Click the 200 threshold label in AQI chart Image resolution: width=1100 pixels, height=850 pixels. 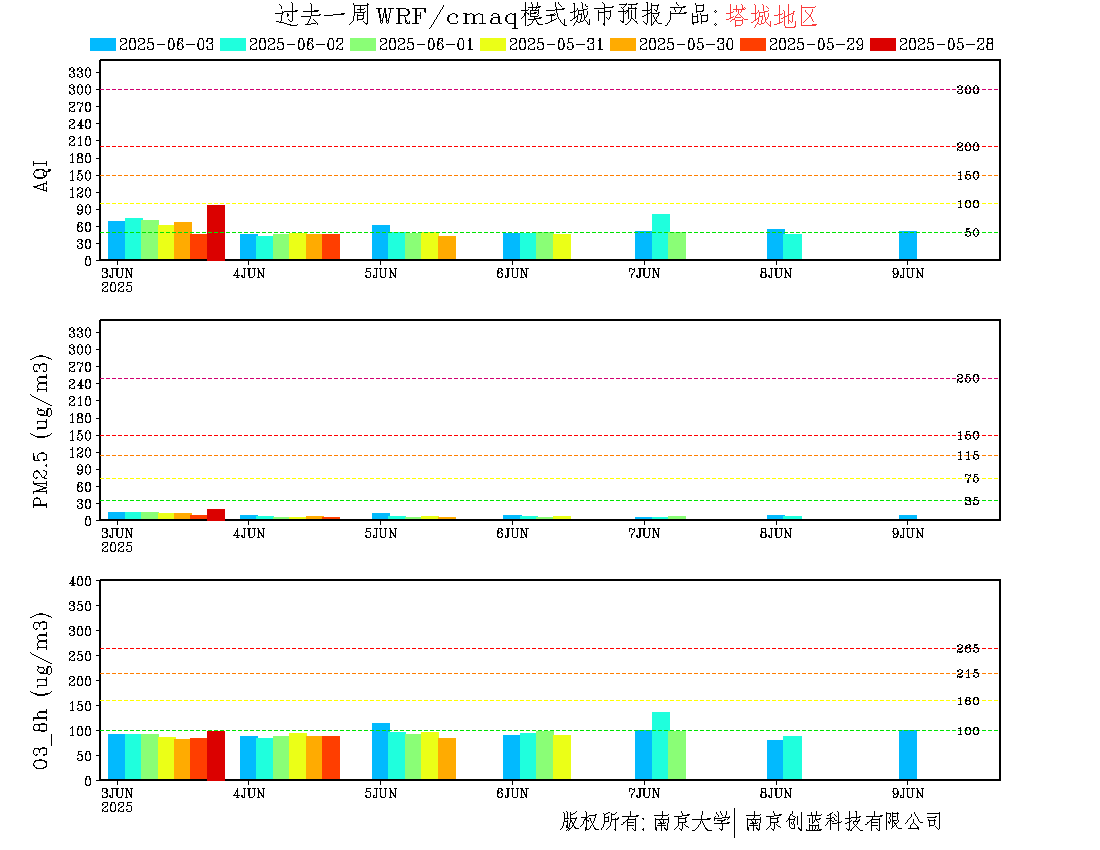click(968, 147)
